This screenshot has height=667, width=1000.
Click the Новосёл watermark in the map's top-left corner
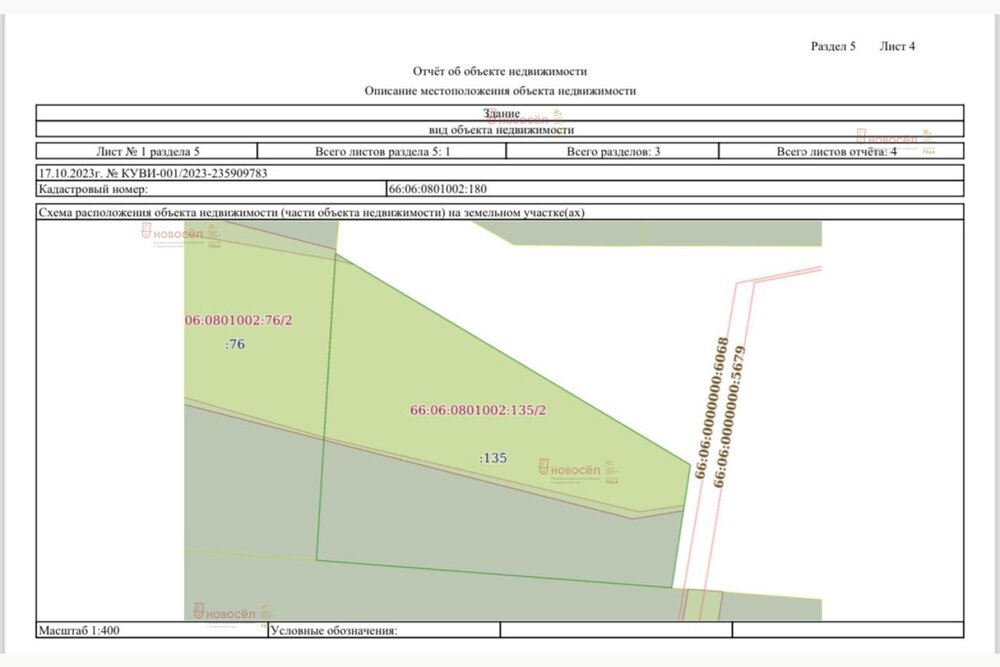tap(180, 235)
